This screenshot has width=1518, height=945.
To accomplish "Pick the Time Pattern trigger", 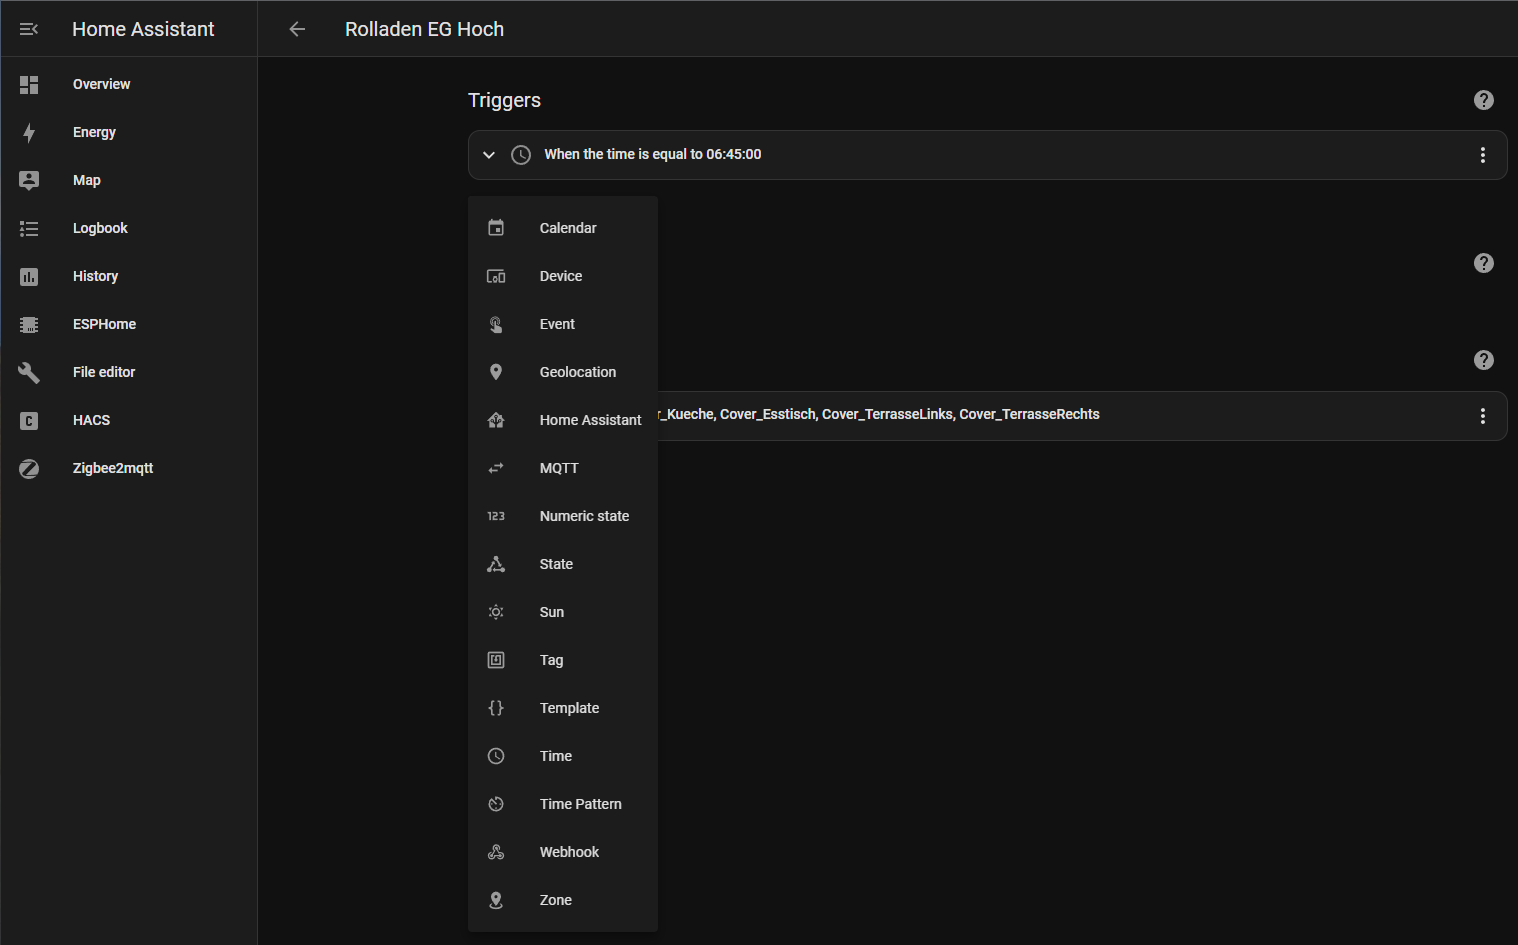I will (580, 804).
